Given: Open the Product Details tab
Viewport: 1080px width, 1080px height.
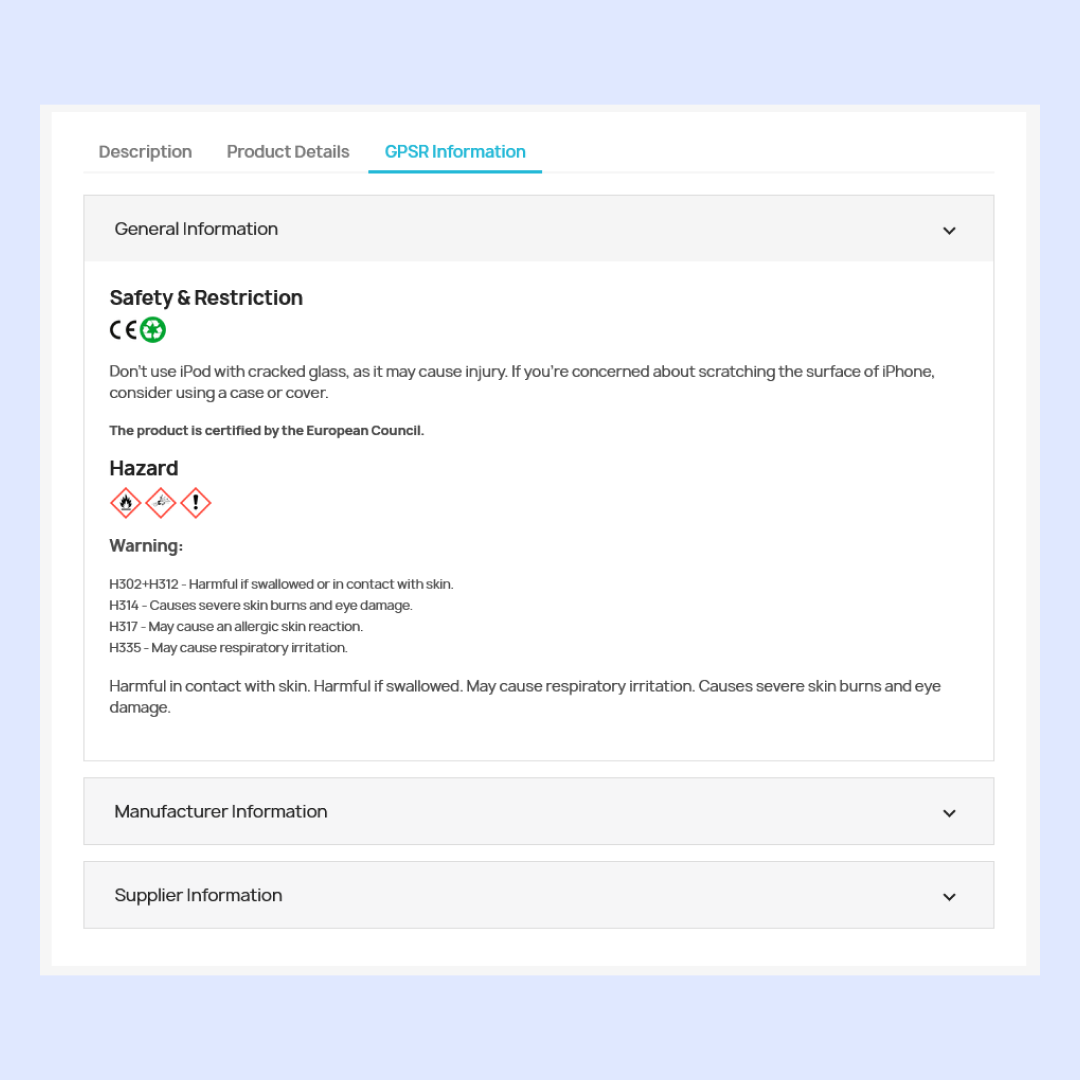Looking at the screenshot, I should [288, 152].
